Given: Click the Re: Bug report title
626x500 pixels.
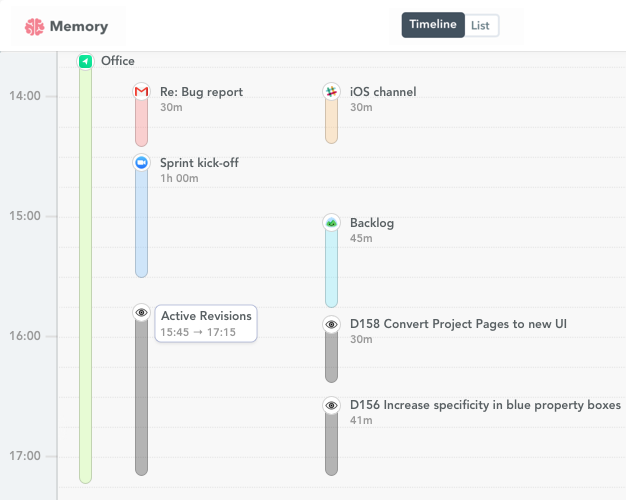Looking at the screenshot, I should tap(201, 92).
